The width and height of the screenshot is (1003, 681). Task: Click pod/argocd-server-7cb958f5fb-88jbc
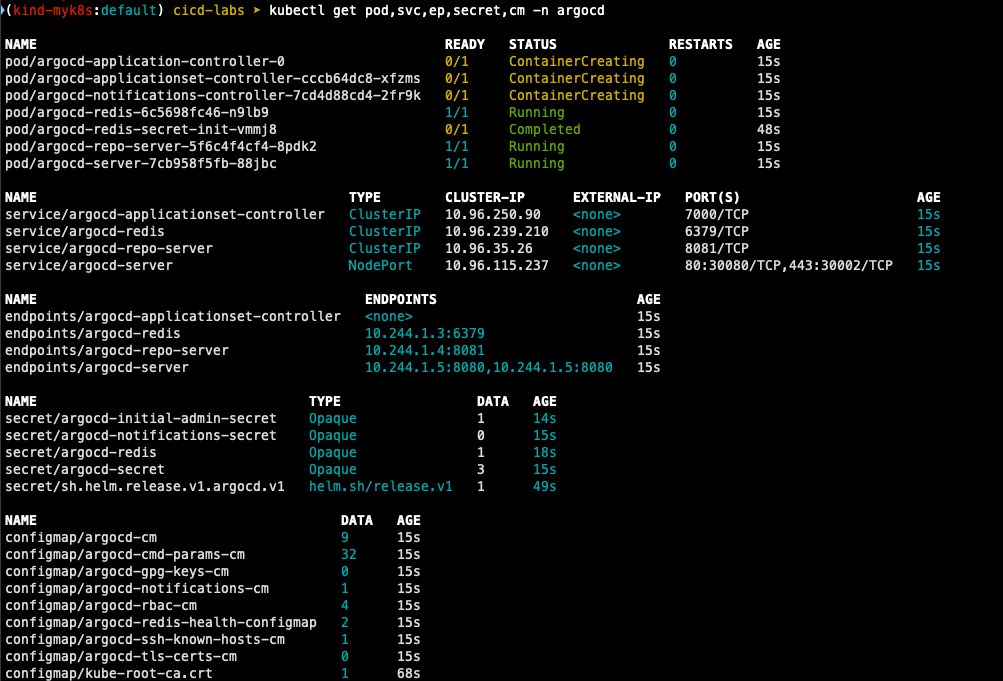[141, 163]
